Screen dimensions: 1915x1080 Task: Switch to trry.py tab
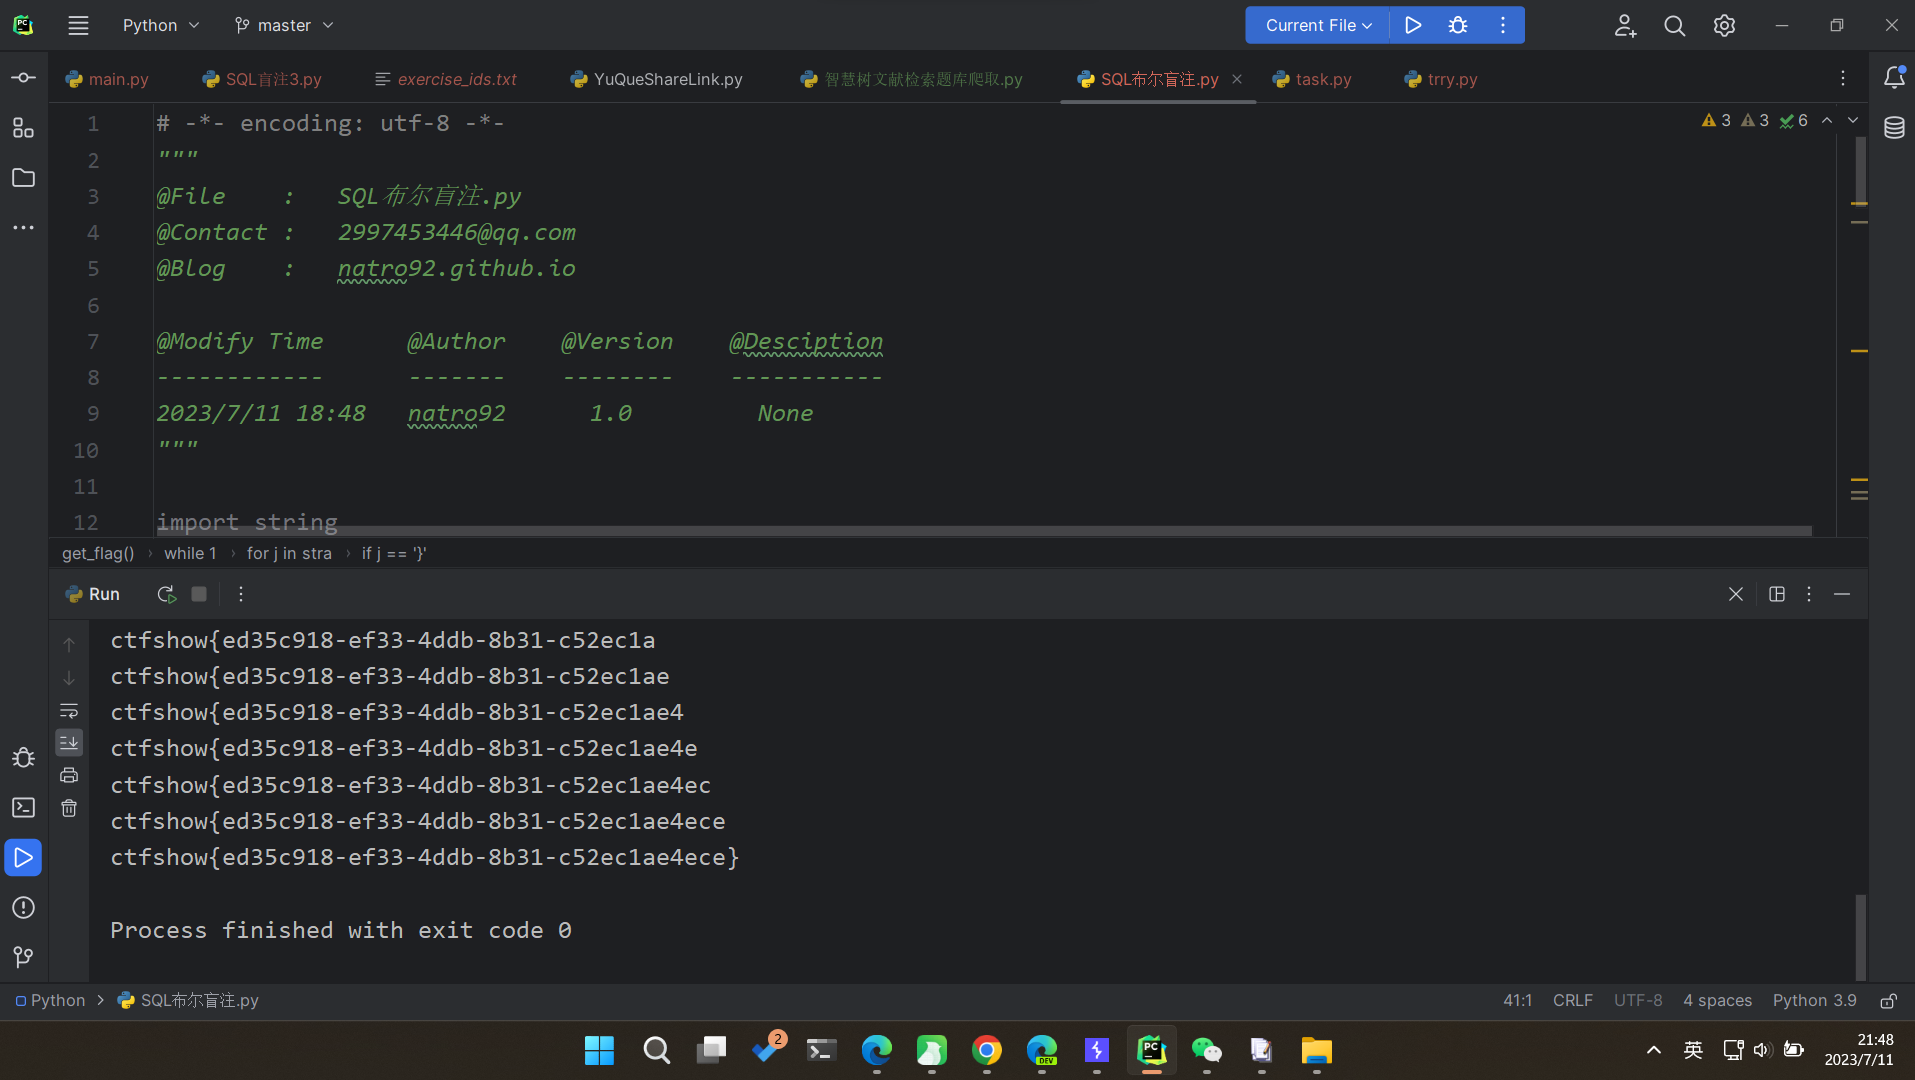point(1441,79)
